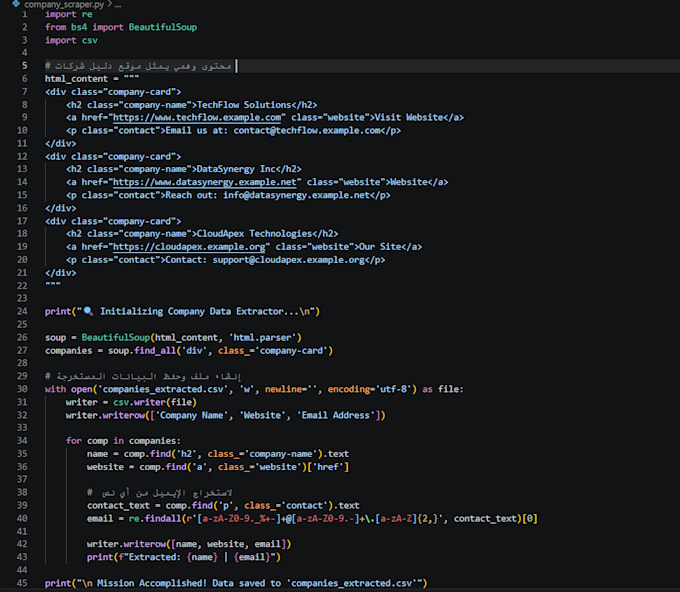Click the Python file icon in breadcrumb
Viewport: 680px width, 592px height.
tap(16, 4)
